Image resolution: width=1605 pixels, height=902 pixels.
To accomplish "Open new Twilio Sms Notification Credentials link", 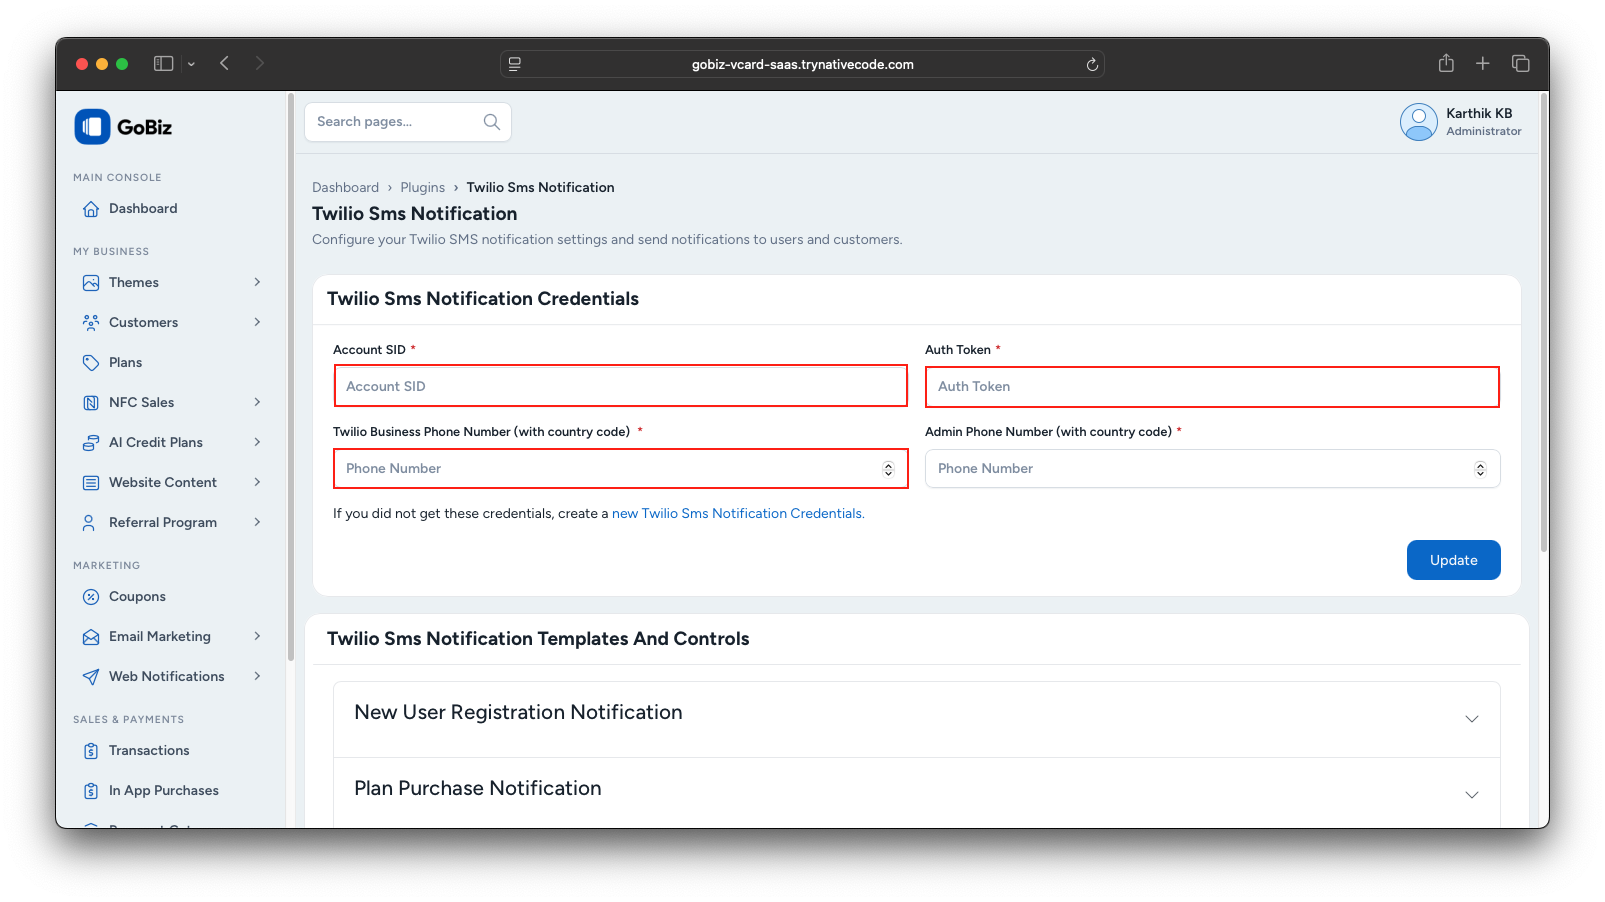I will click(x=738, y=514).
